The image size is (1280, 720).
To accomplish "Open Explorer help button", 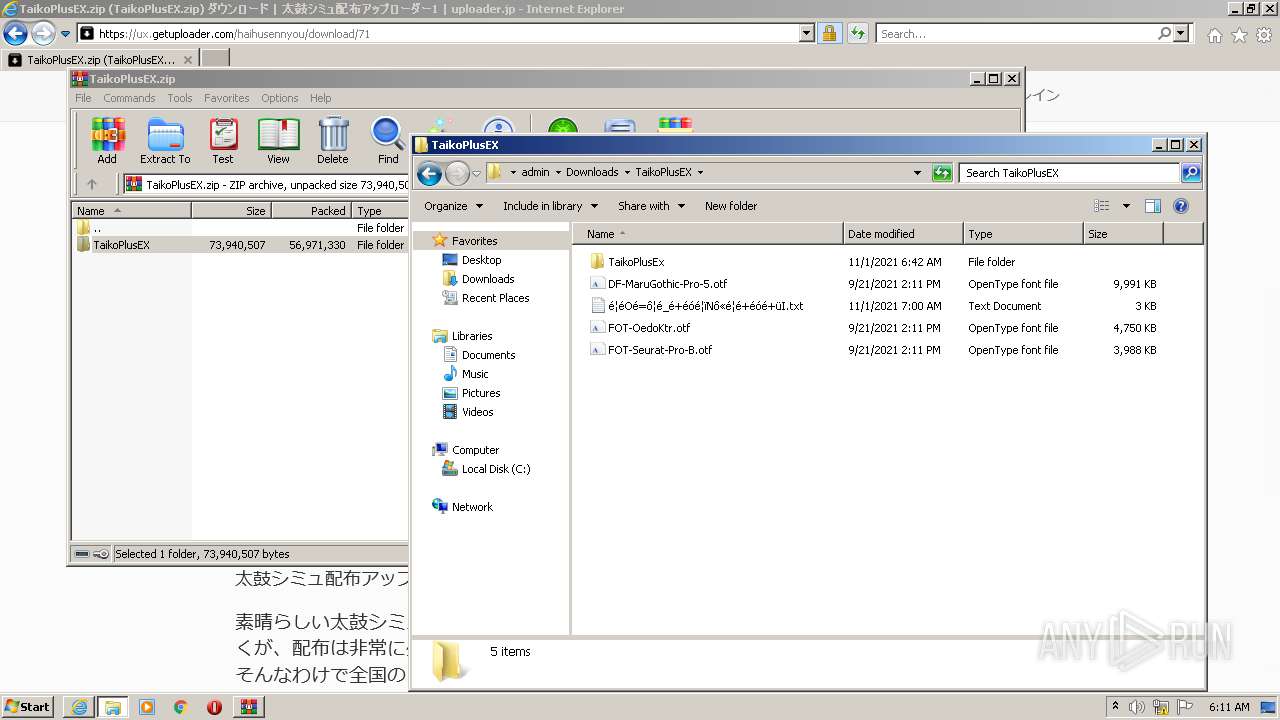I will 1180,206.
